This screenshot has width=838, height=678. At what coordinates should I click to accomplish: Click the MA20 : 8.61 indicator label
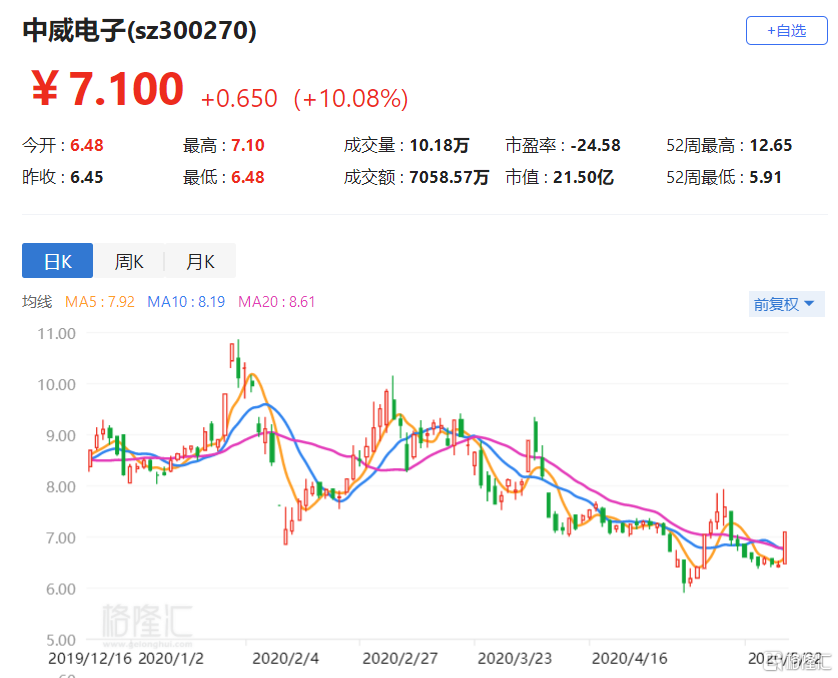pyautogui.click(x=277, y=302)
